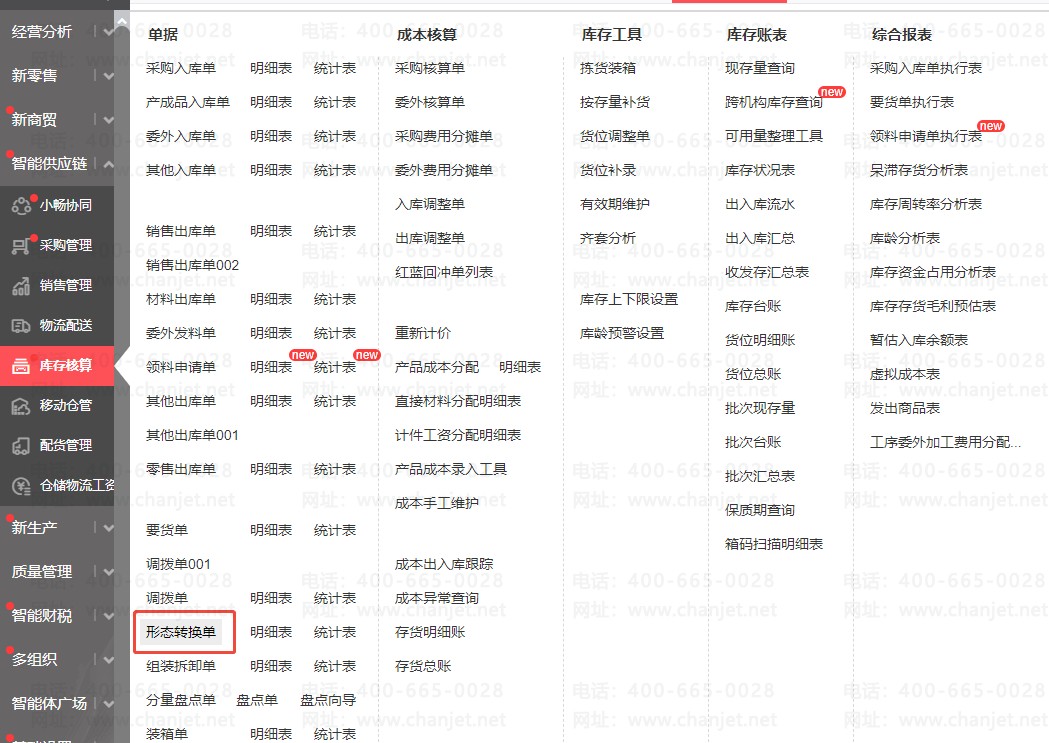Open the 库龄分析表 report link
Image resolution: width=1049 pixels, height=743 pixels.
click(905, 238)
